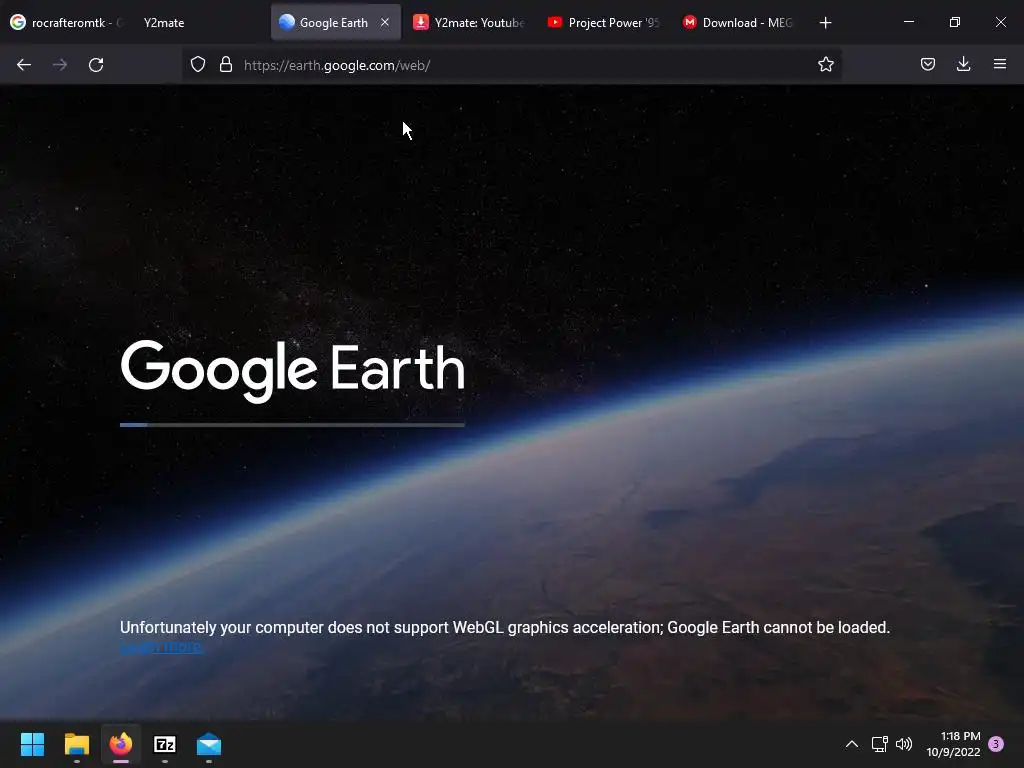Open the Learn more link
The image size is (1024, 768).
point(161,647)
